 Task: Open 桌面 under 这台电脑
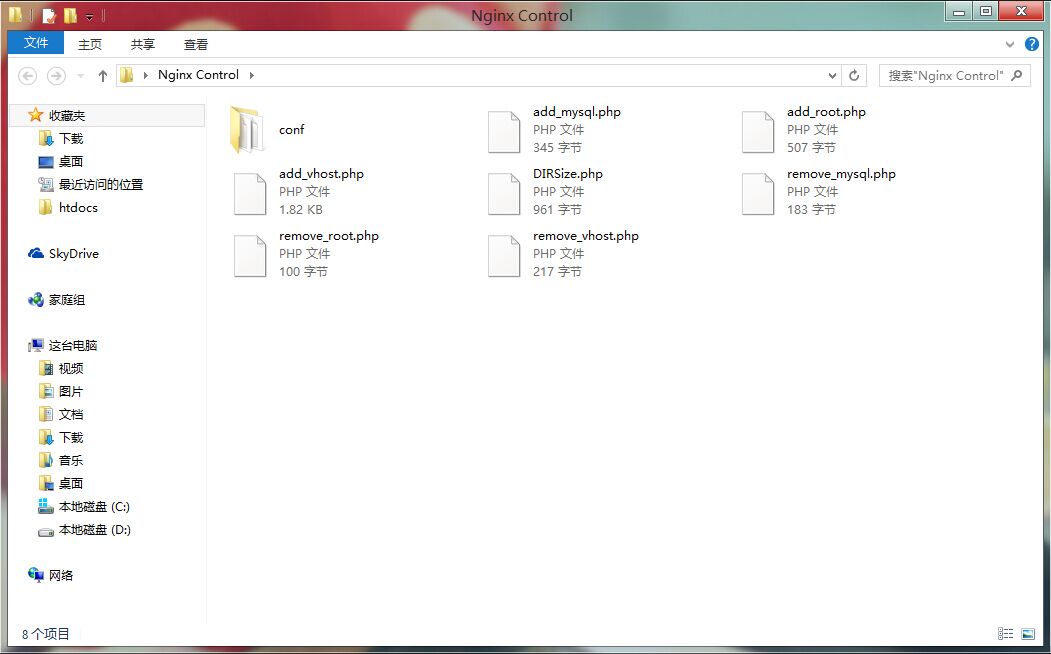(x=61, y=483)
